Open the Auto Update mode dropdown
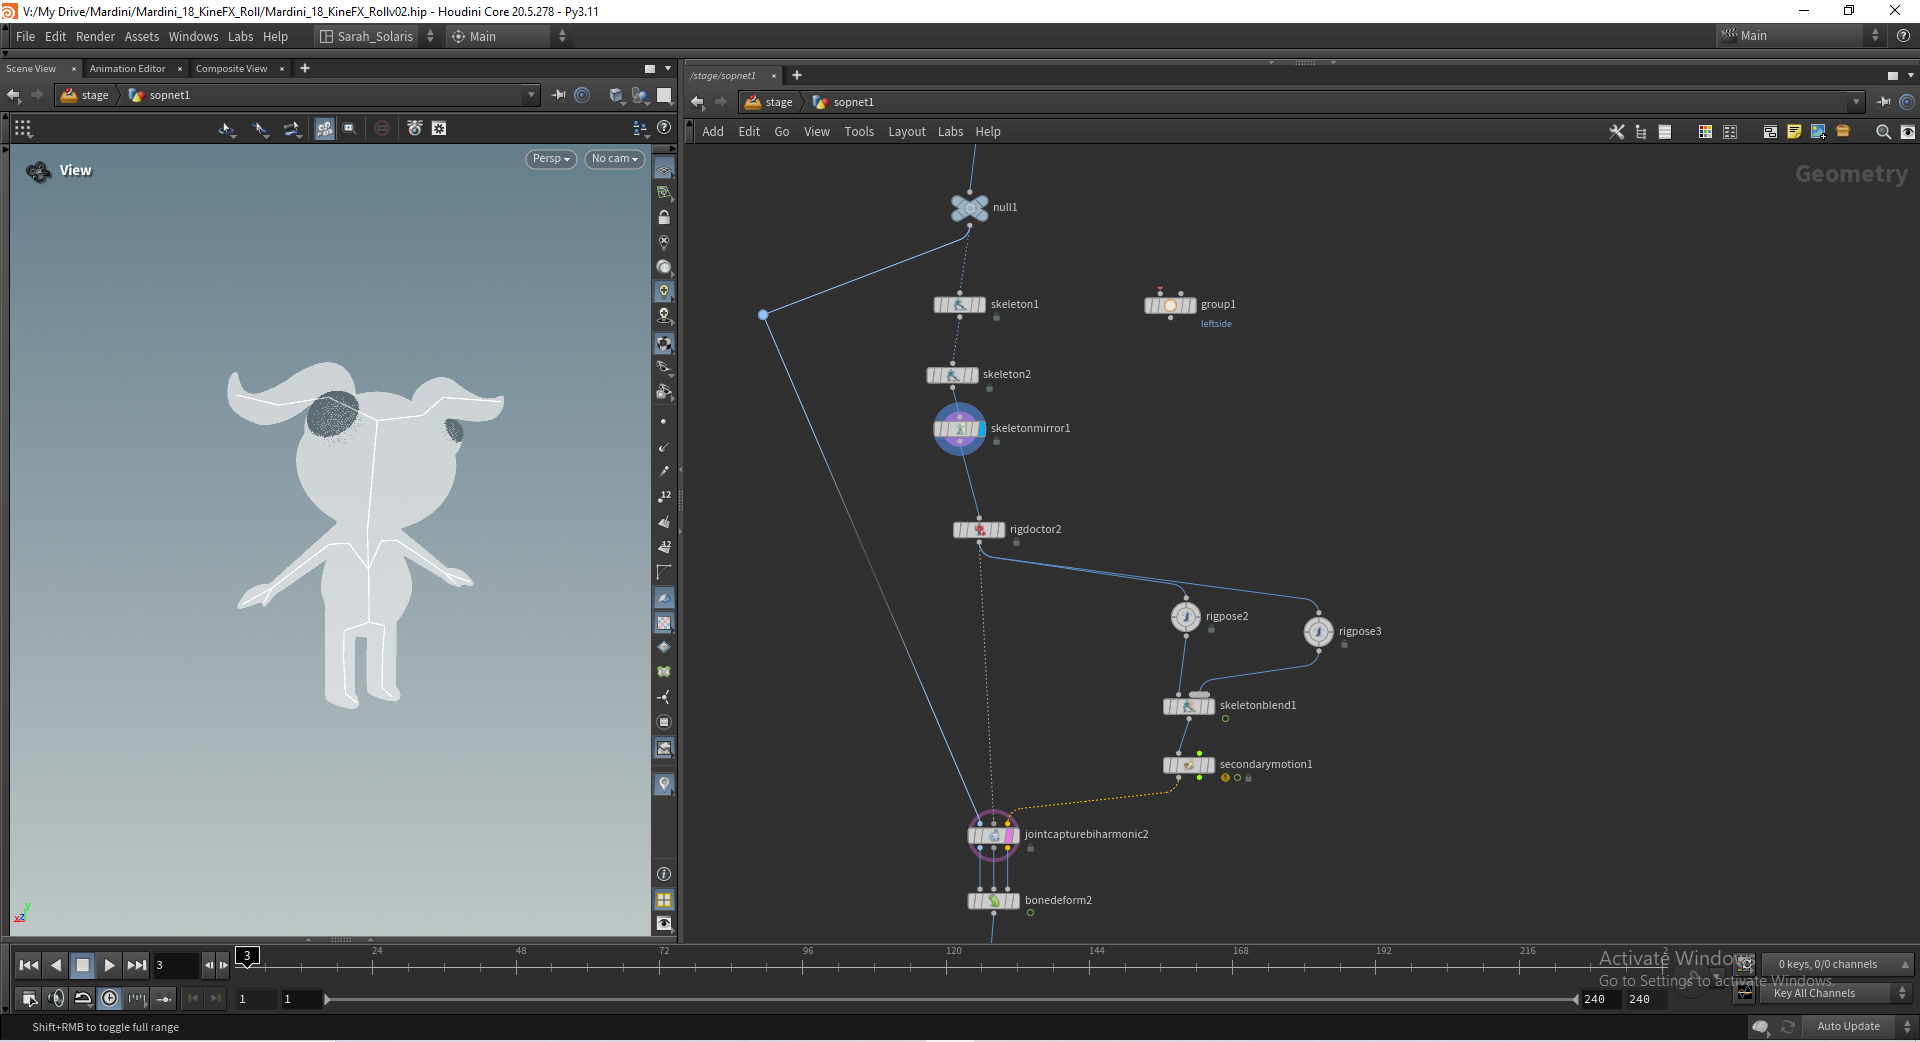1920x1042 pixels. click(1857, 1027)
